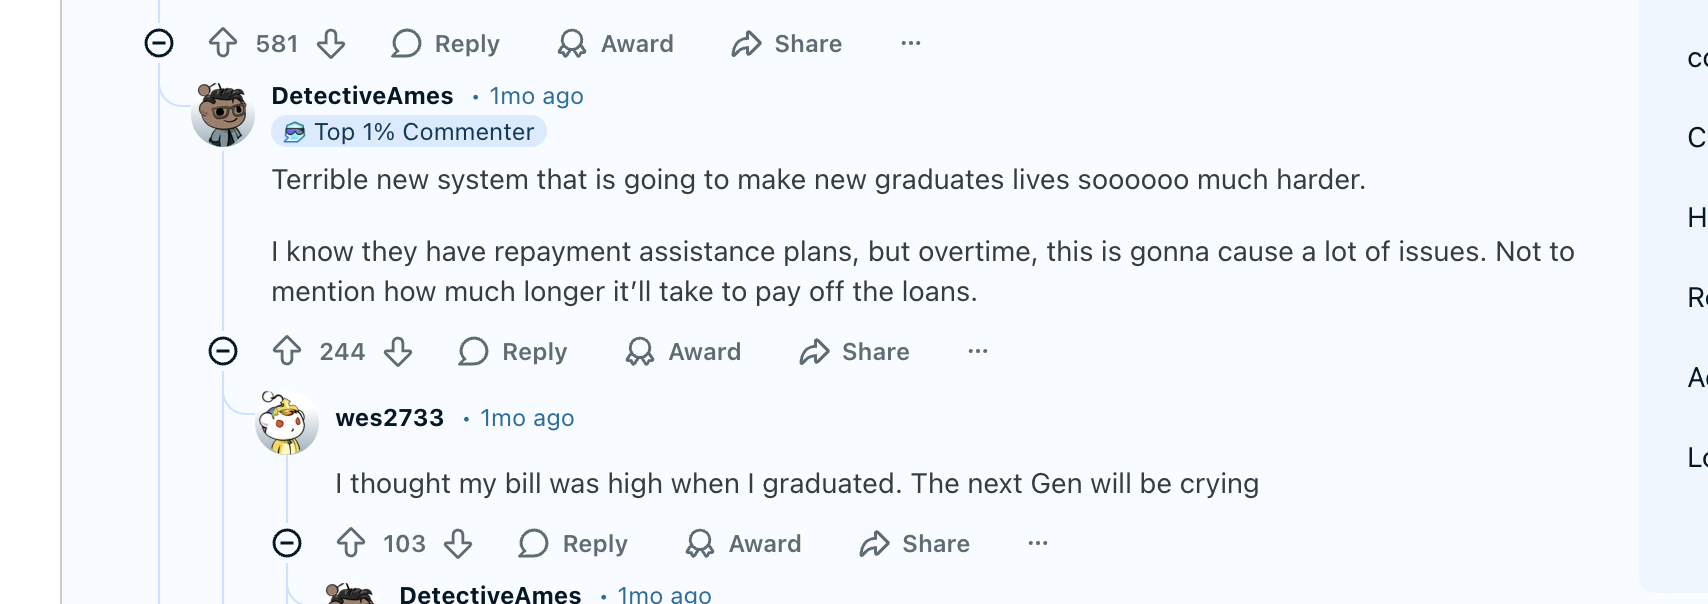Click Award on the 581-point comment
Screen dimensions: 1708x604
pos(616,43)
